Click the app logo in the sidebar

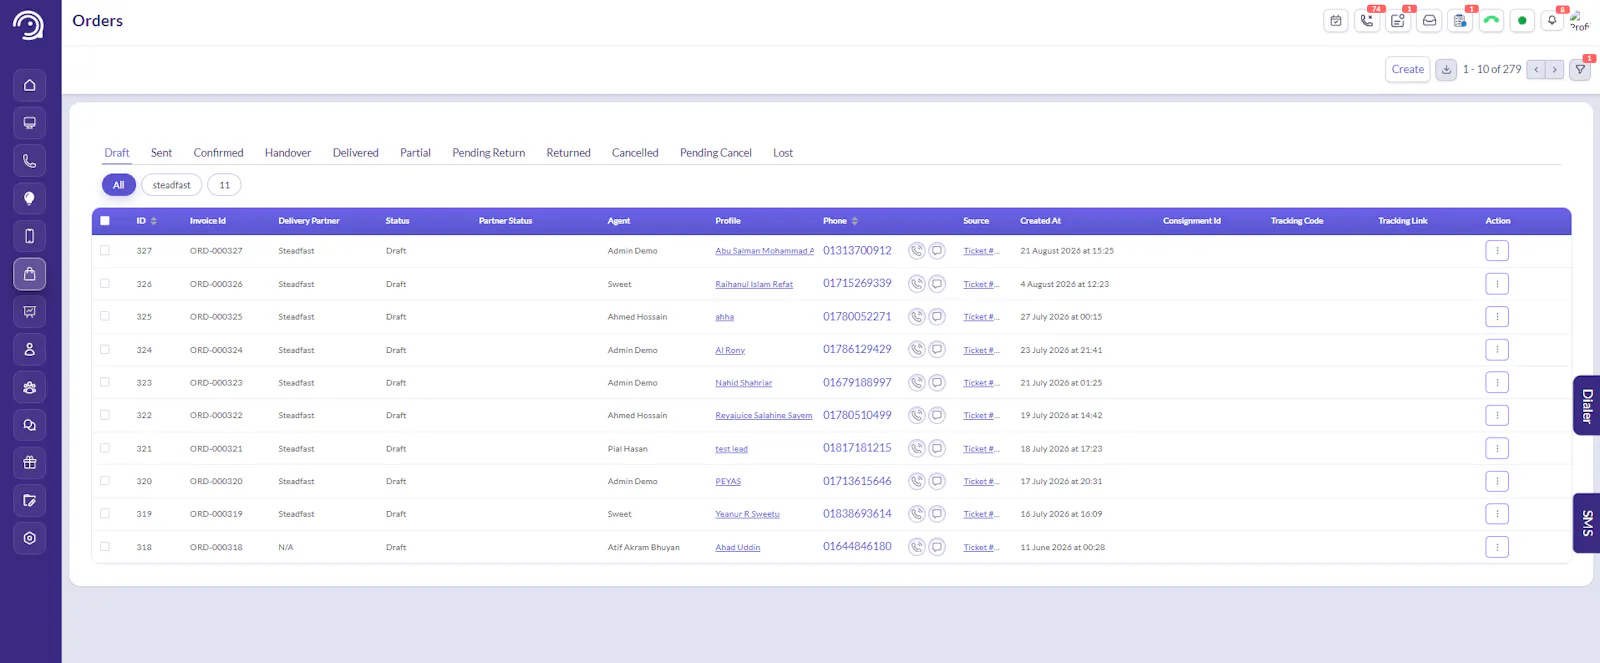[28, 25]
